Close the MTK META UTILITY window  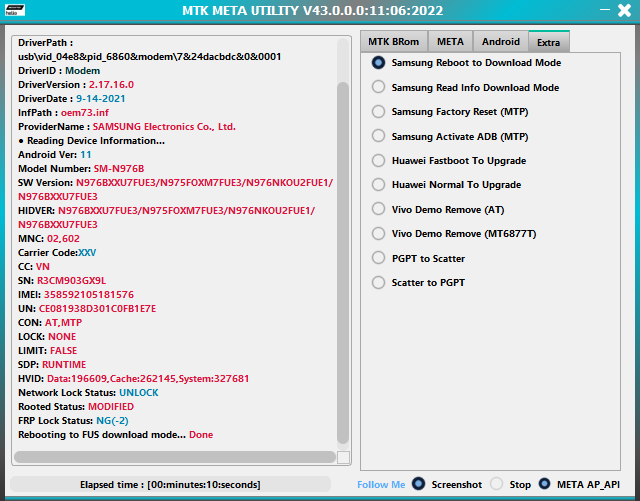click(x=624, y=10)
